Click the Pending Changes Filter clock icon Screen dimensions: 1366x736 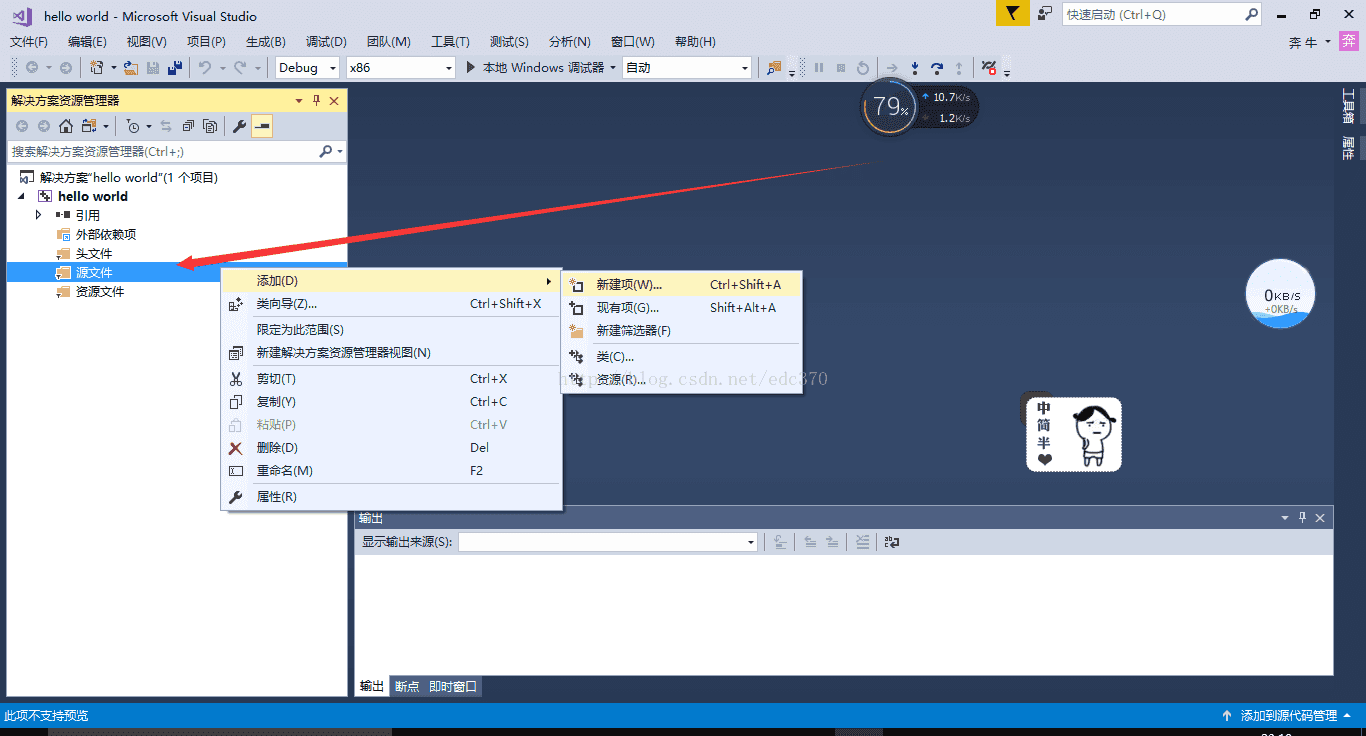pyautogui.click(x=133, y=126)
